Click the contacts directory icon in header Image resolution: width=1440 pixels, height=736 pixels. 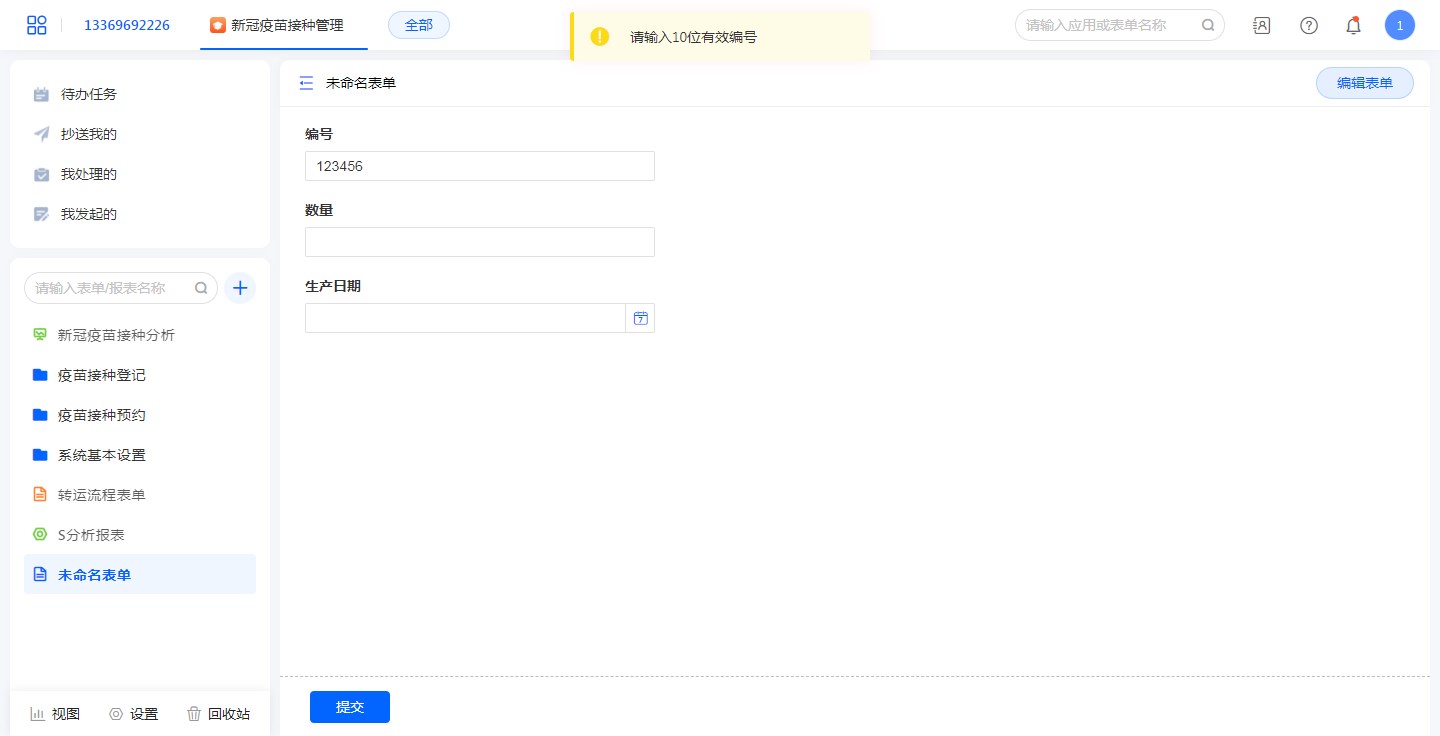click(1261, 26)
